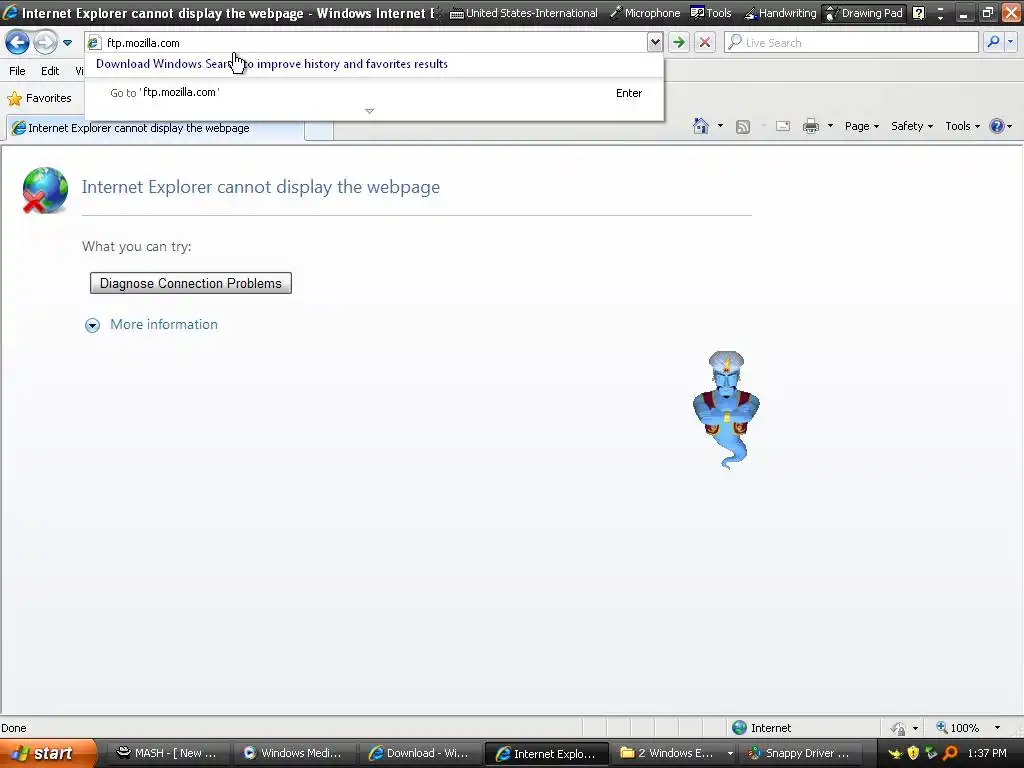1024x768 pixels.
Task: Click the language bar Help icon
Action: (x=918, y=13)
